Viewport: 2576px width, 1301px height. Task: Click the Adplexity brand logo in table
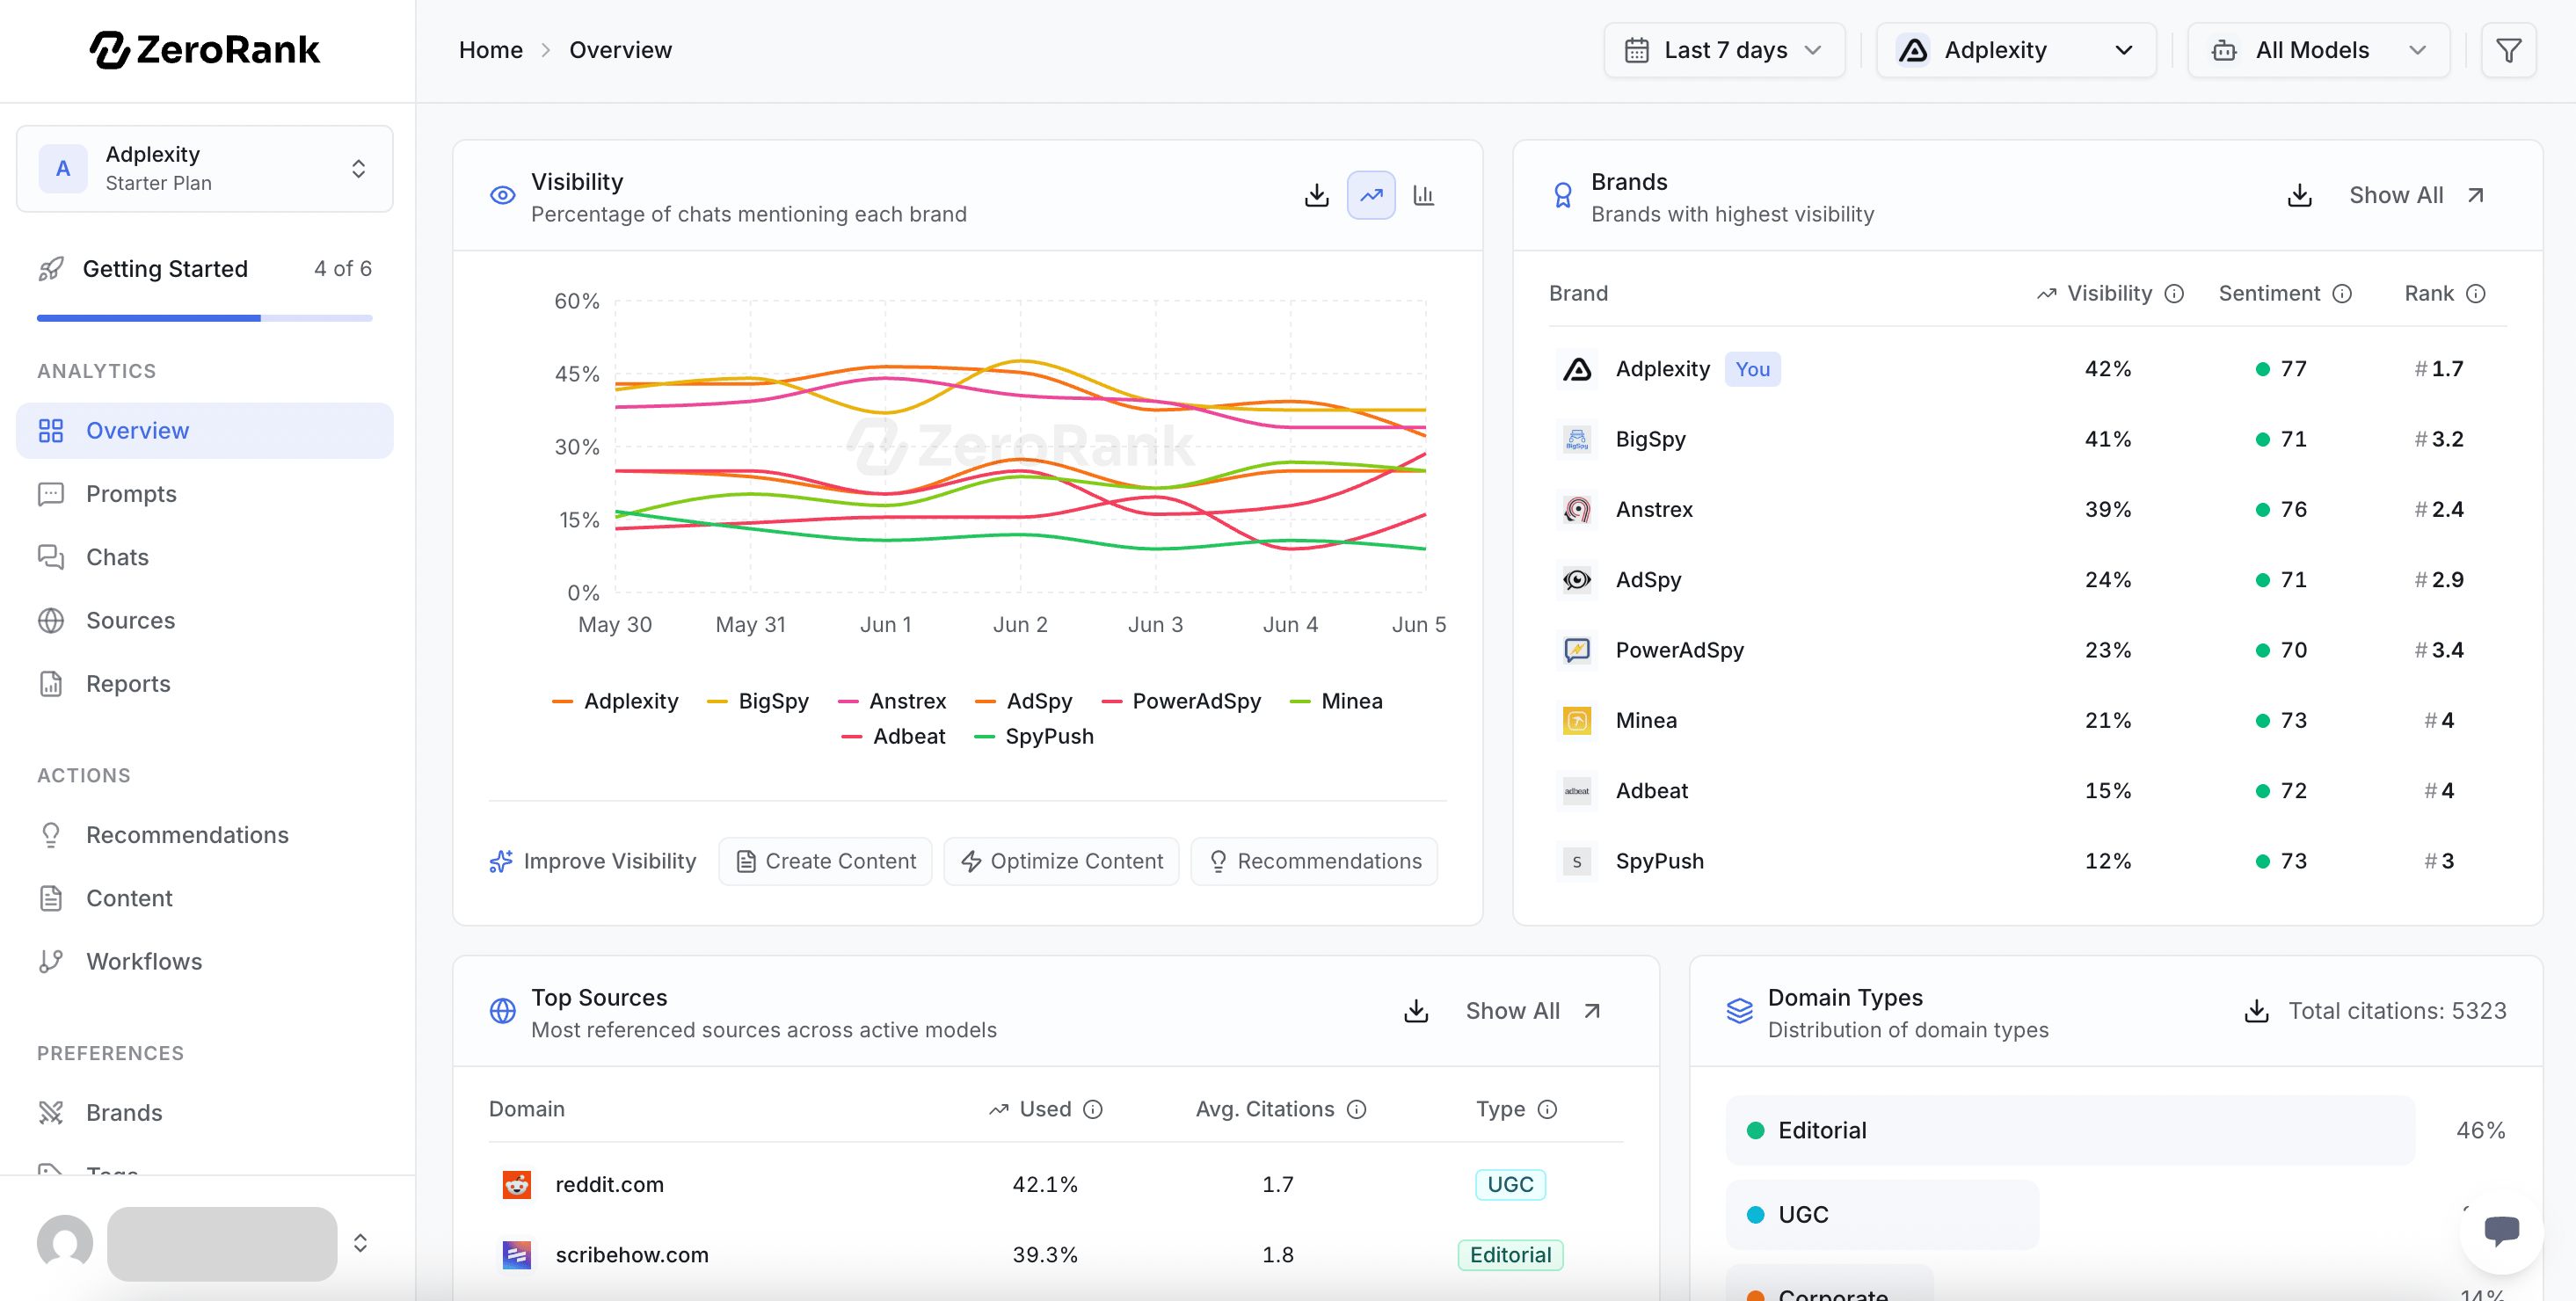(x=1577, y=370)
